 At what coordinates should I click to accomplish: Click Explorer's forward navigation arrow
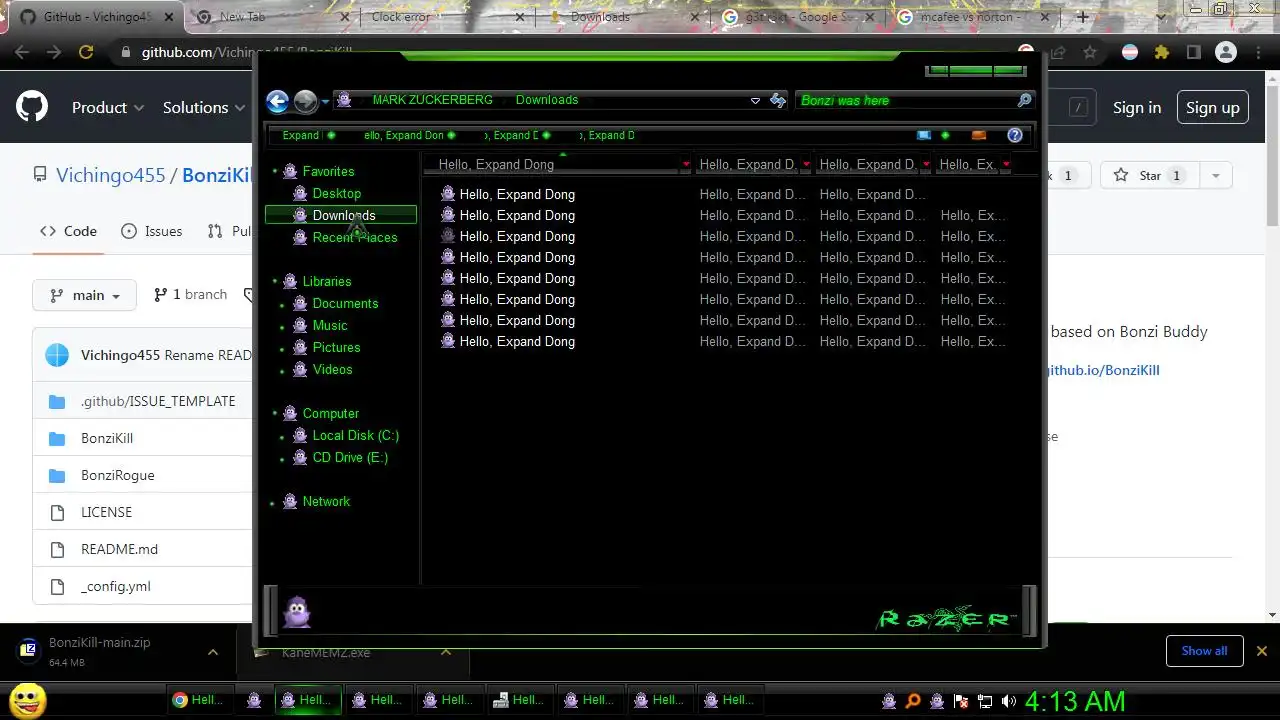coord(305,100)
